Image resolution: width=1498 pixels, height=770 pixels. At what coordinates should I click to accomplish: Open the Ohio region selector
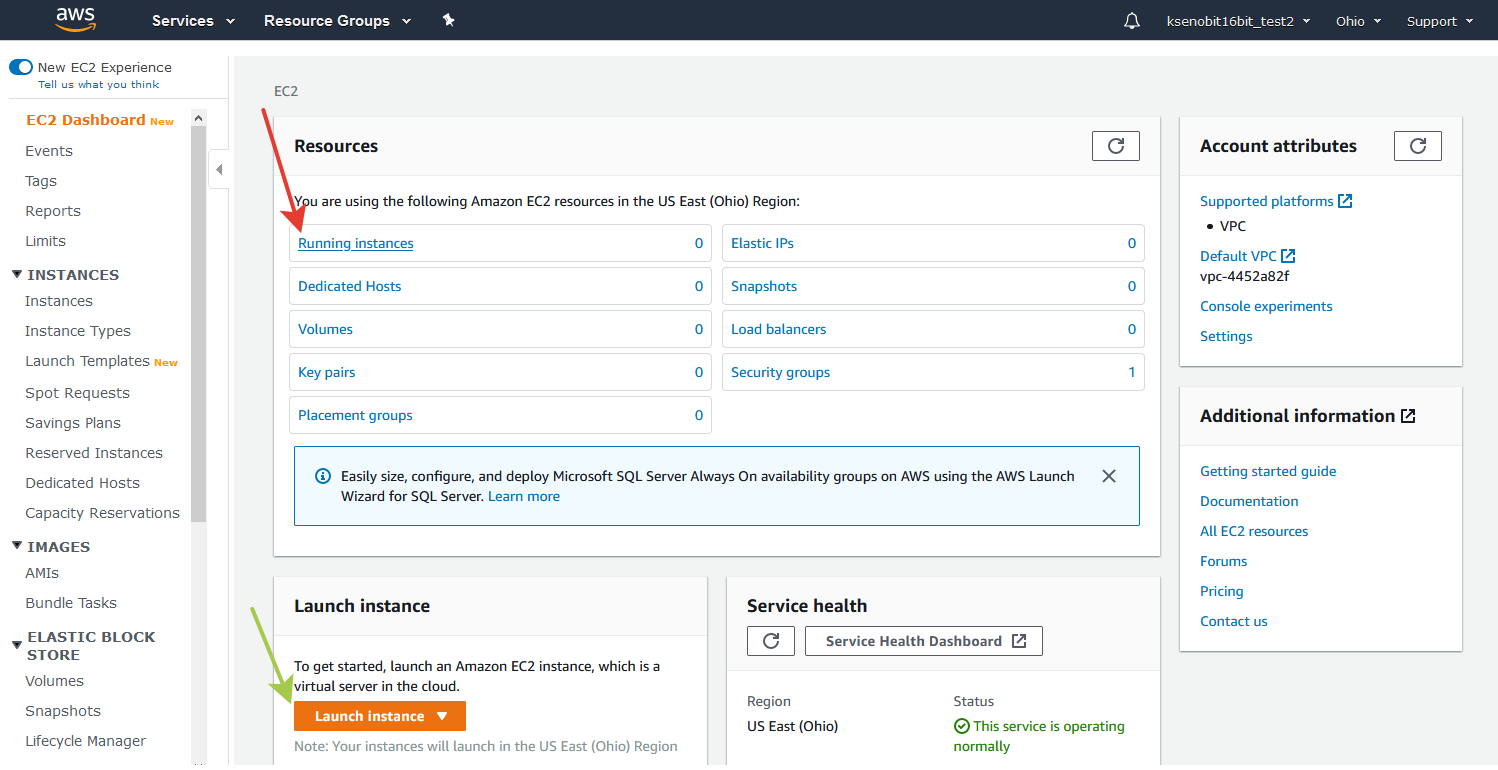point(1357,21)
